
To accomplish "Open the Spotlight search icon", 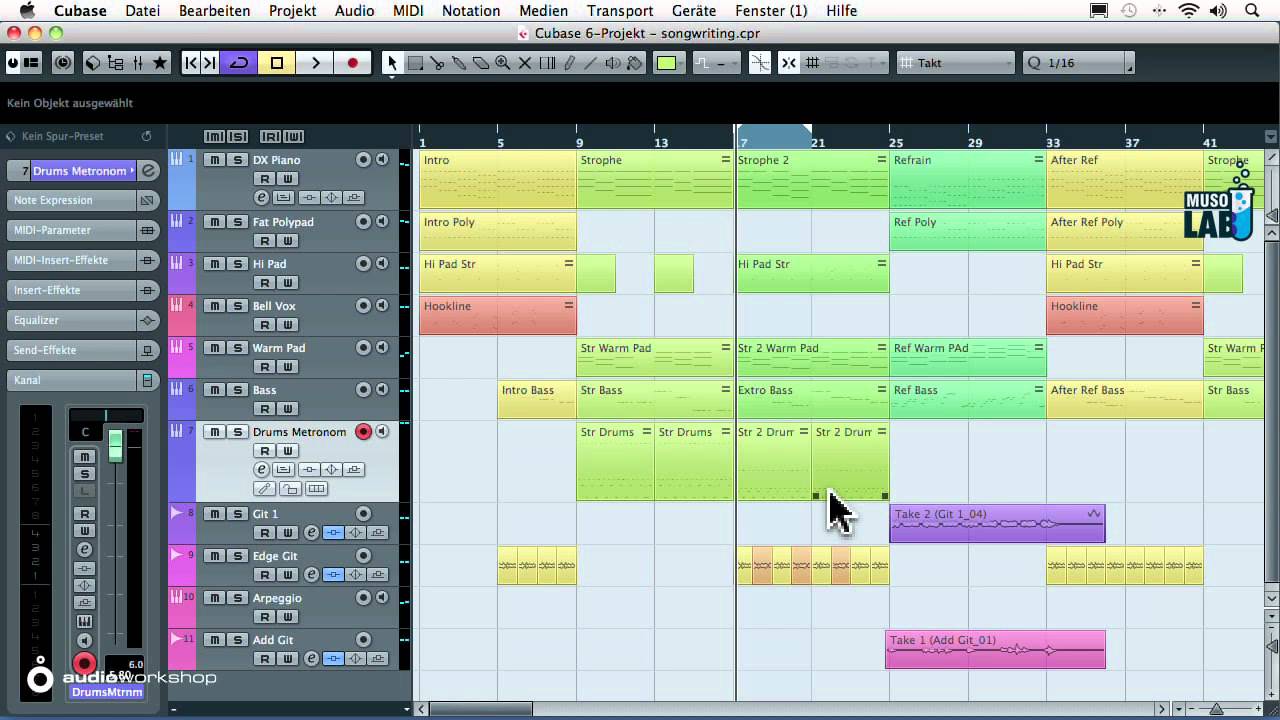I will coord(1253,10).
